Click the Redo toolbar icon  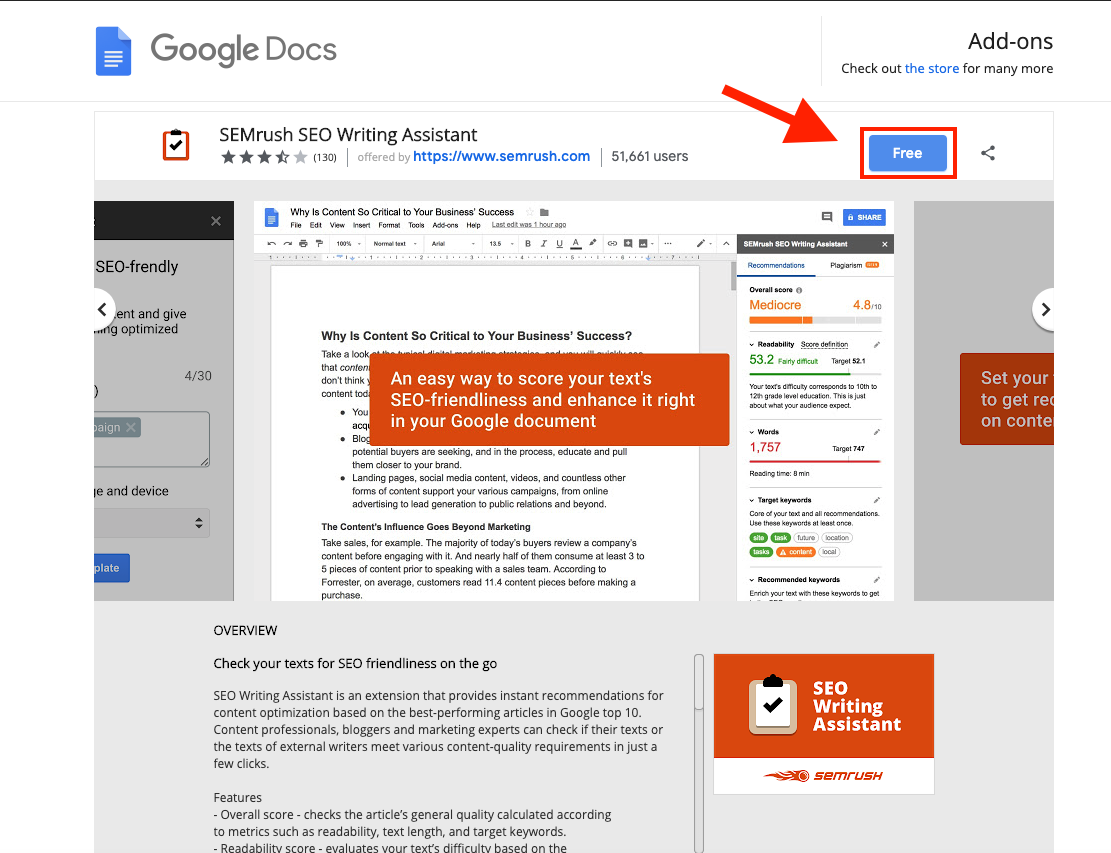point(287,244)
